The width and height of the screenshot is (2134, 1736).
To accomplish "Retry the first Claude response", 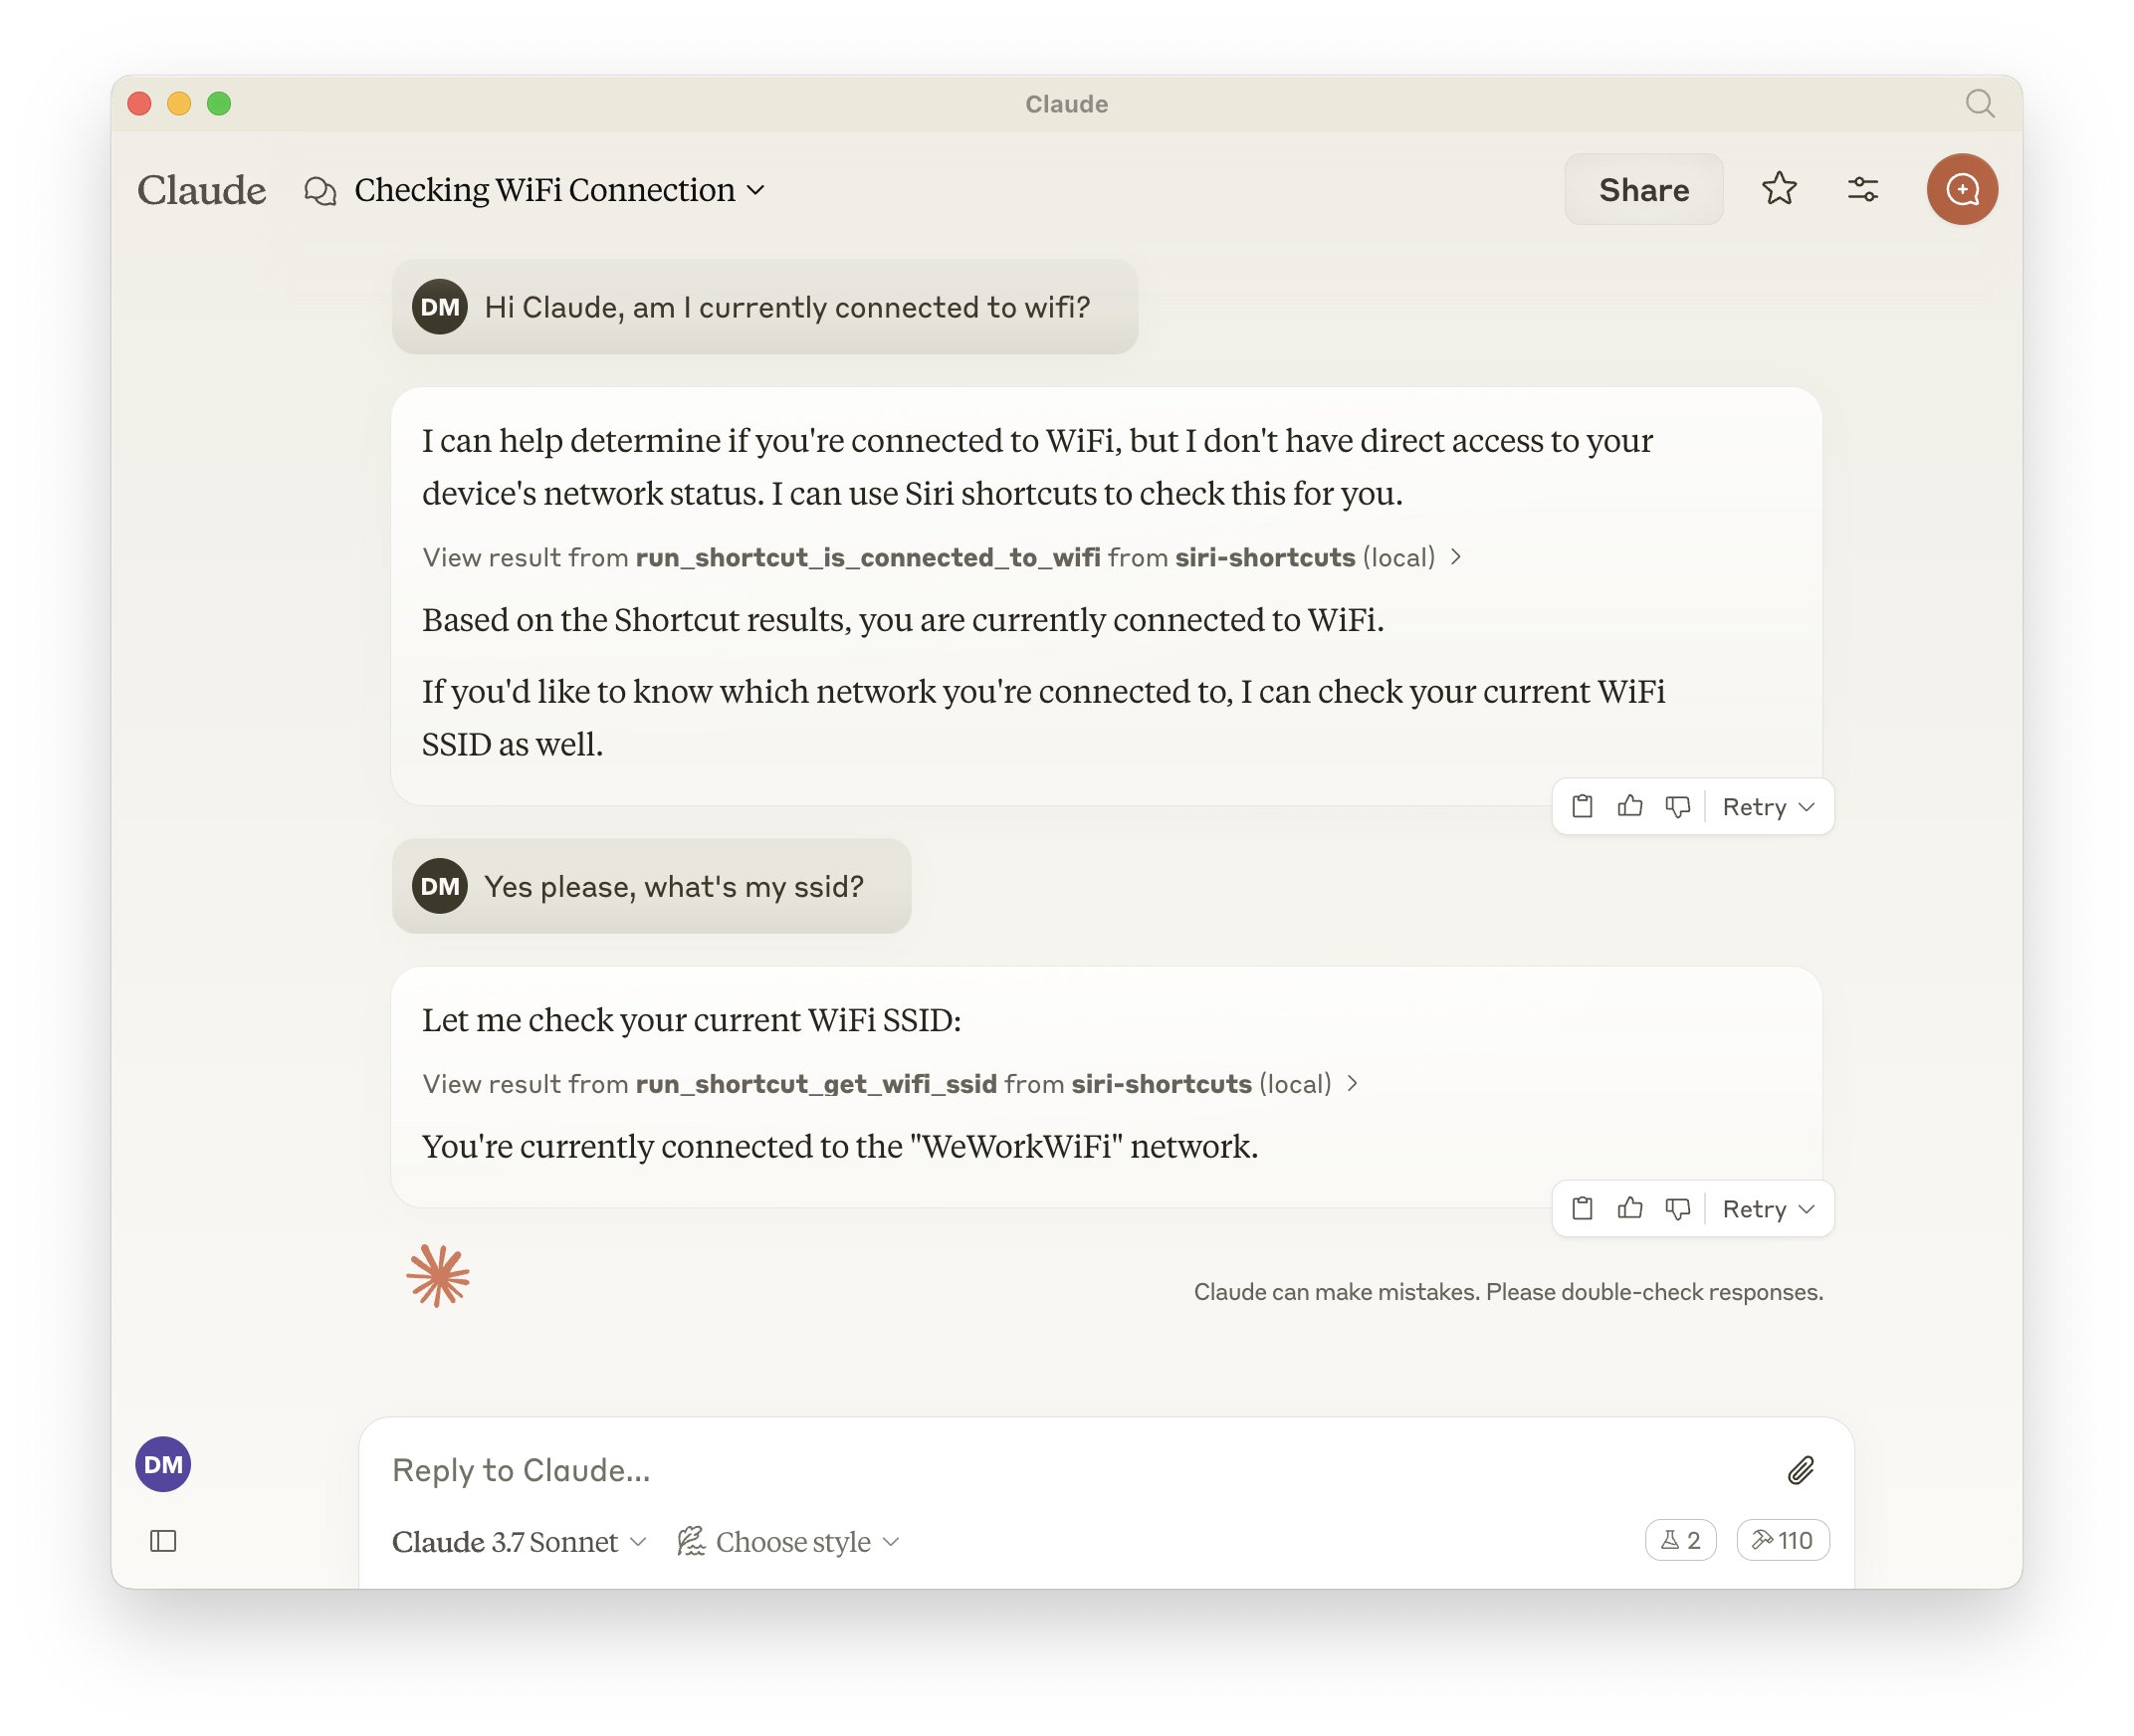I will (1767, 807).
